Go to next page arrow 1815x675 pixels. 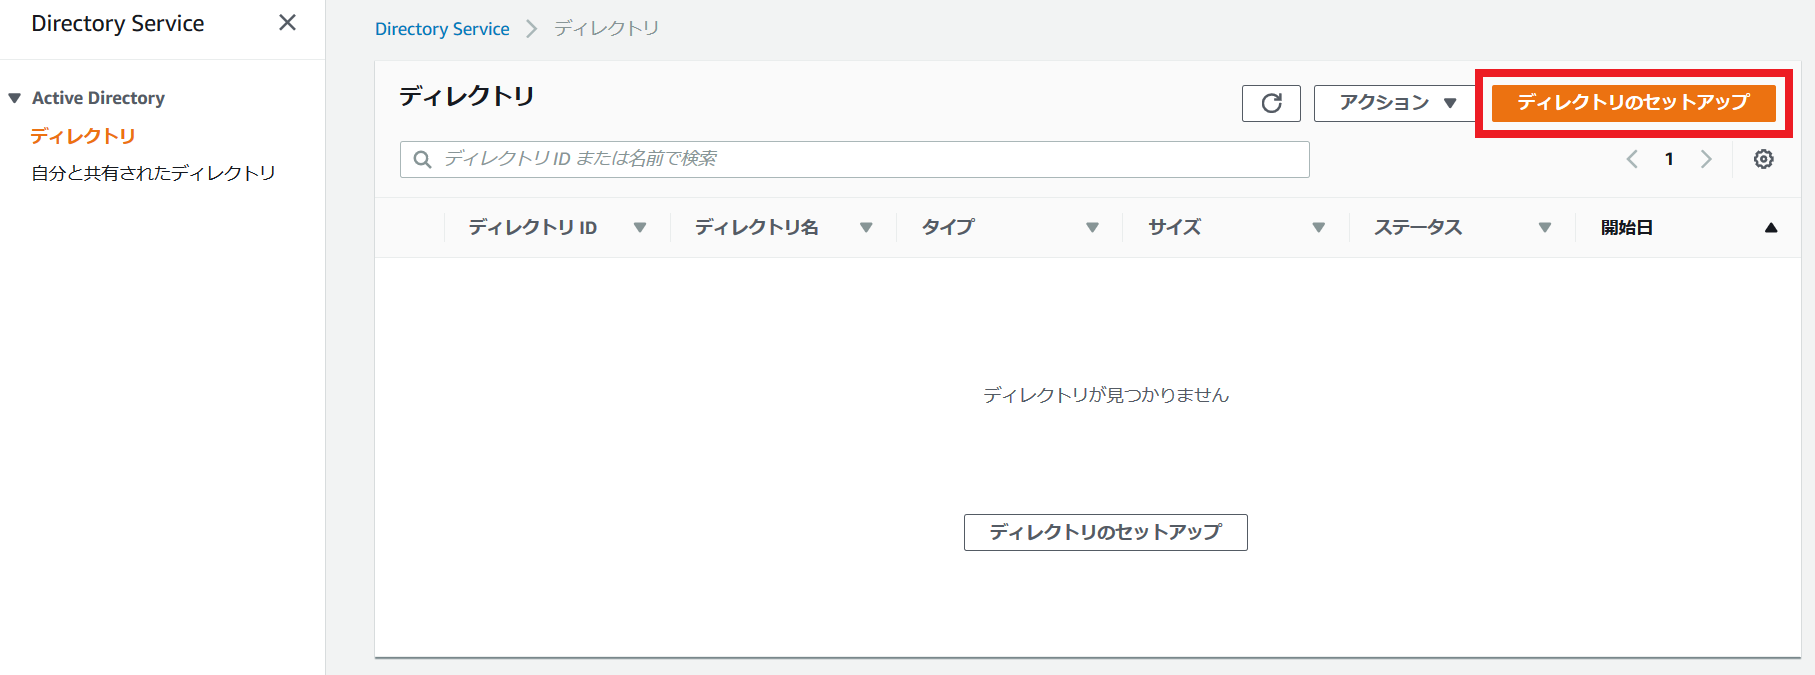(1706, 159)
